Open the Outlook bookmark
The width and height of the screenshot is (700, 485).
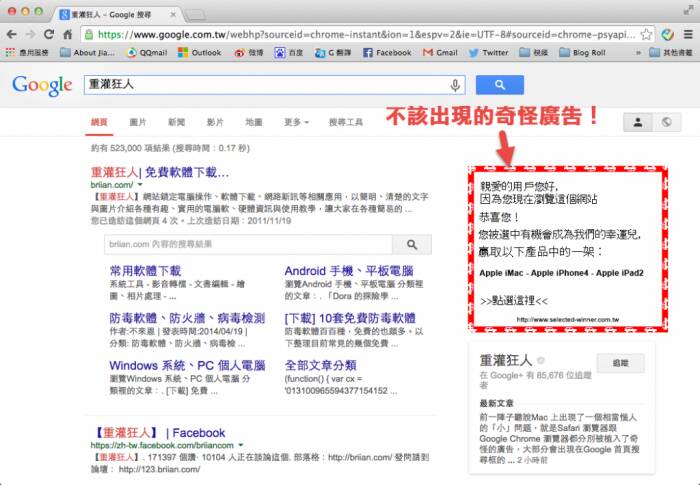tap(200, 53)
